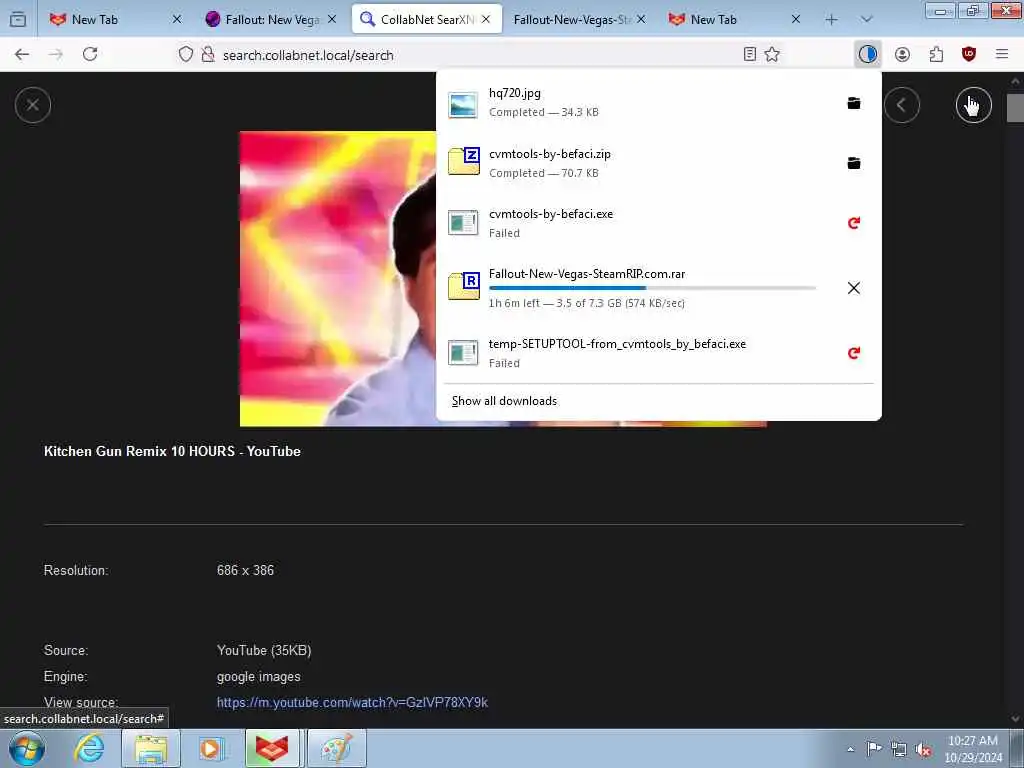This screenshot has width=1024, height=768.
Task: Close the image detail view with X
Action: coord(33,104)
